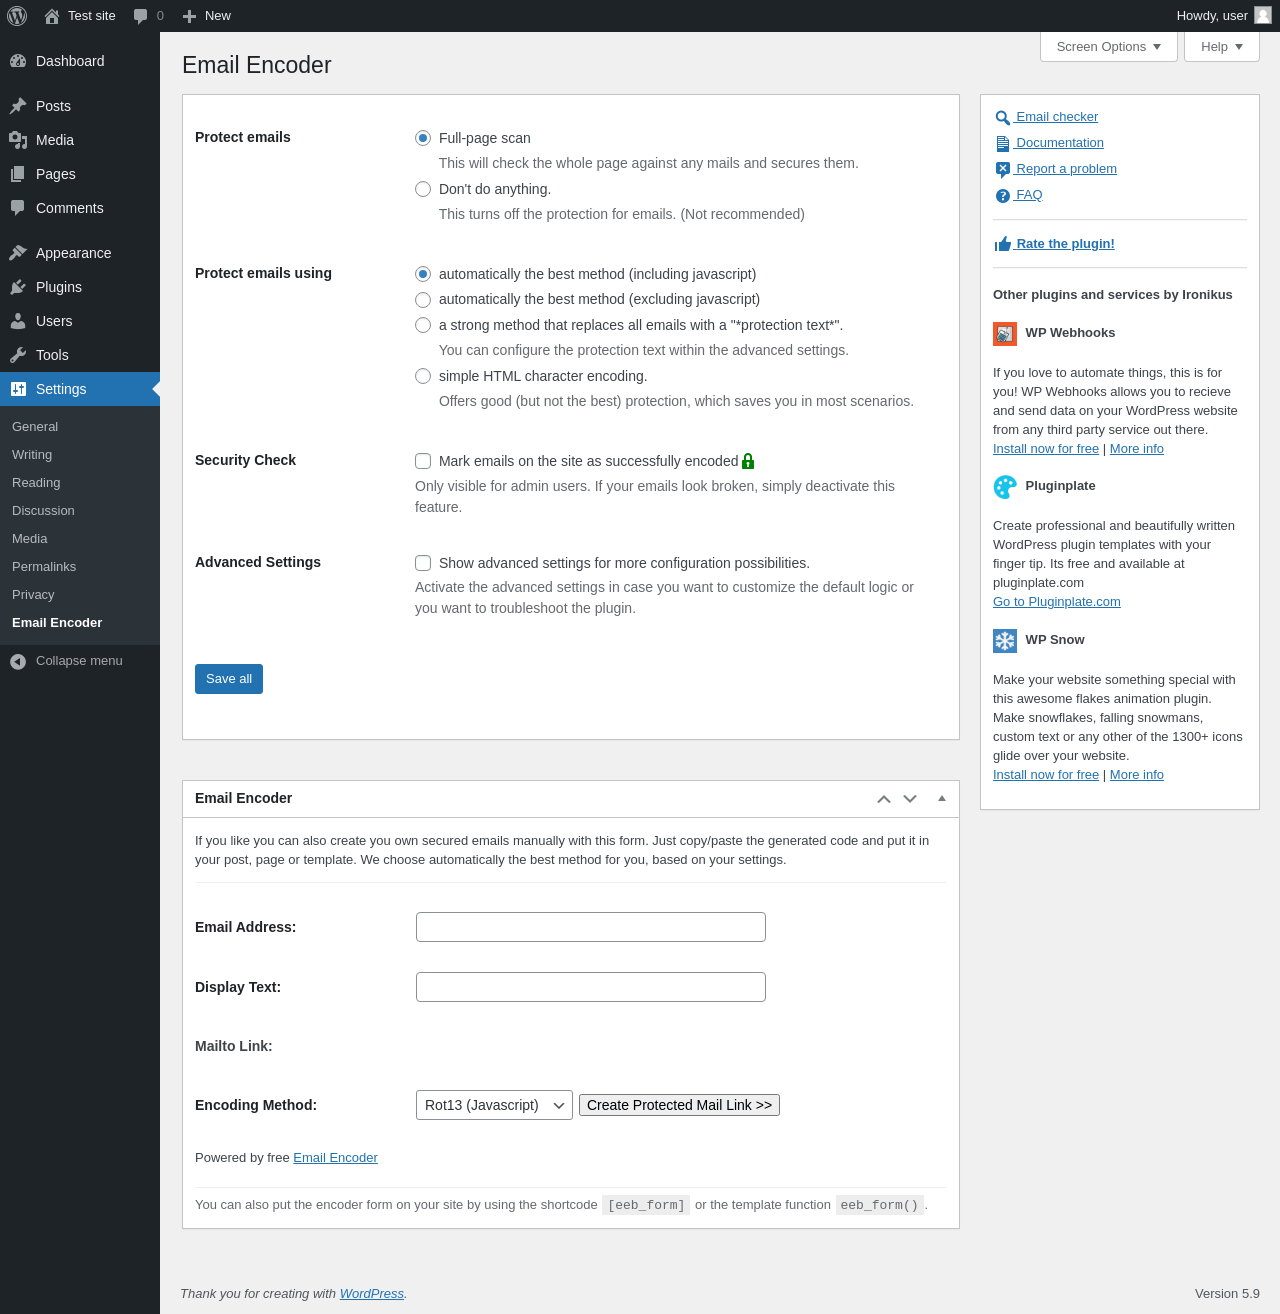Screen dimensions: 1280x1314
Task: Open WP Webhooks More info link
Action: click(x=1137, y=449)
